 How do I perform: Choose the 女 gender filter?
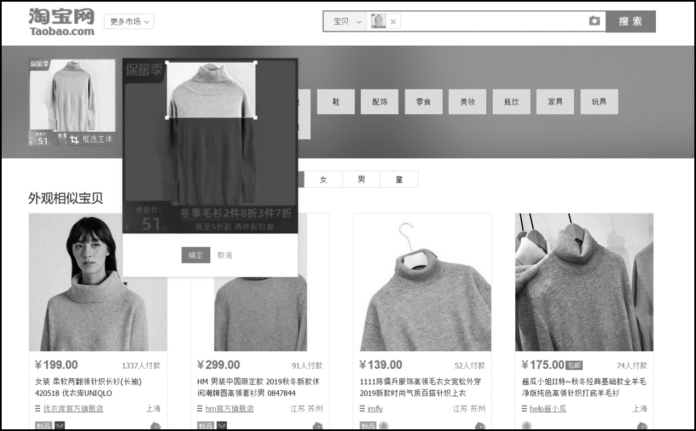323,180
